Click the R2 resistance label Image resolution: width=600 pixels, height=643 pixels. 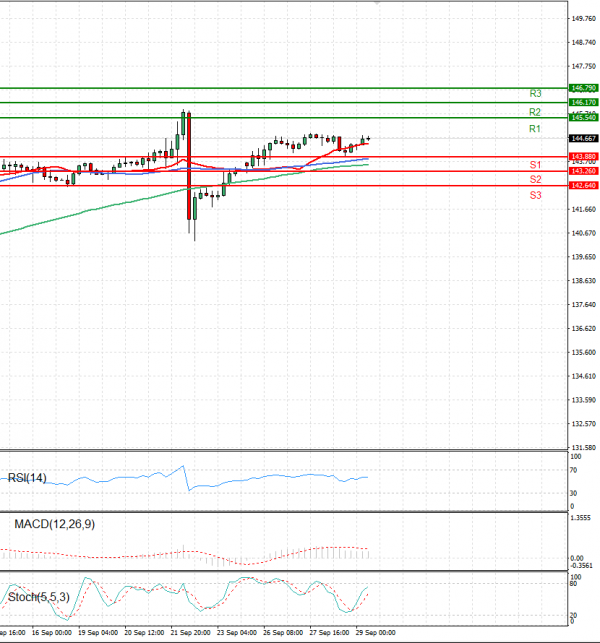click(535, 112)
